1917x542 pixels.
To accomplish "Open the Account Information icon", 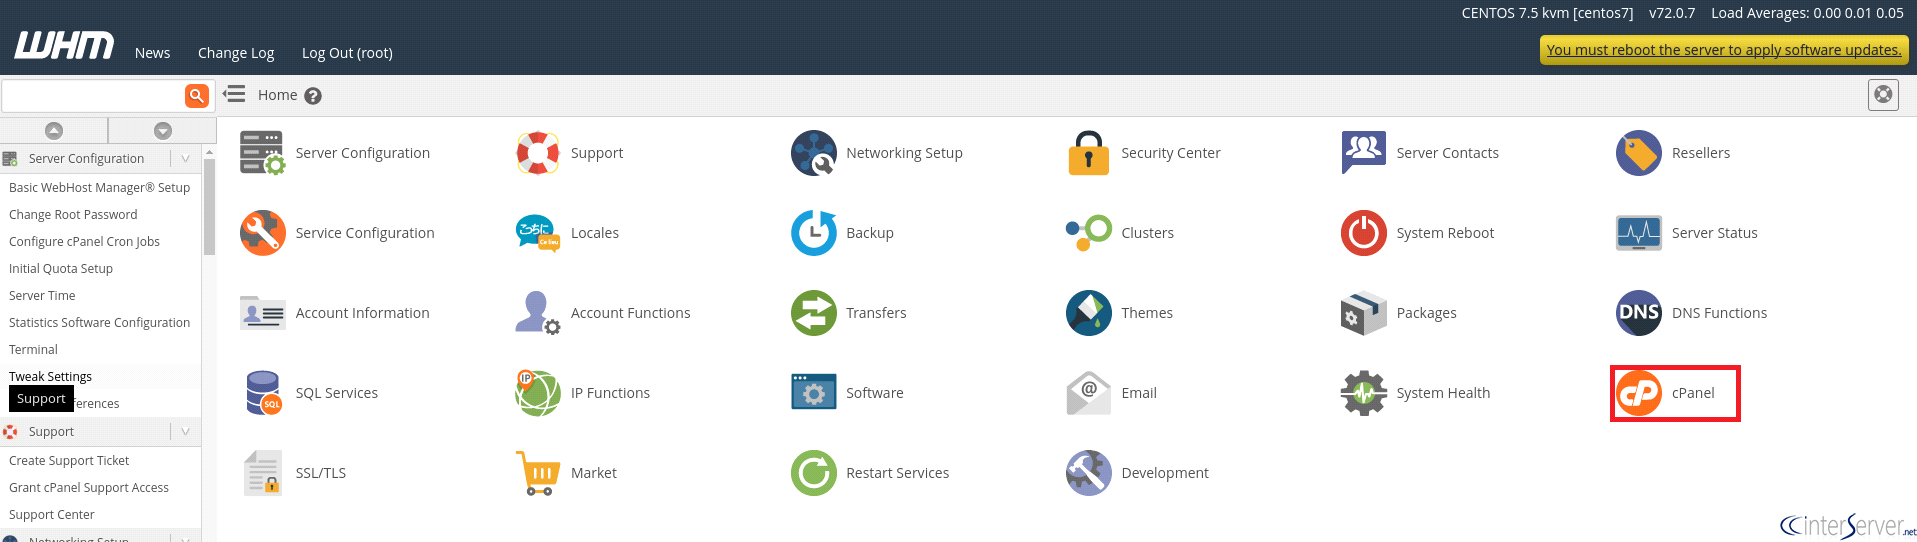I will (262, 313).
